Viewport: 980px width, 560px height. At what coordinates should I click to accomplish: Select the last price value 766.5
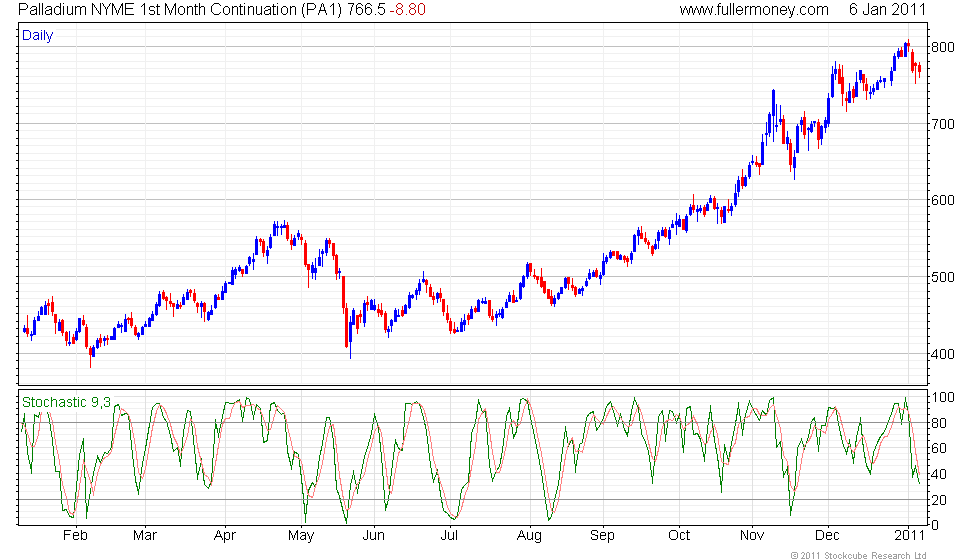(x=366, y=10)
